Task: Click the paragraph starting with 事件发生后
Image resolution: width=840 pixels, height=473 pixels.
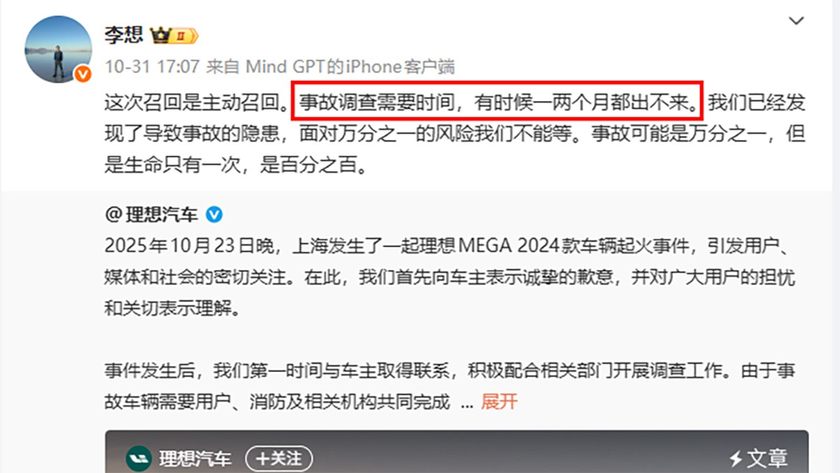Action: 449,386
